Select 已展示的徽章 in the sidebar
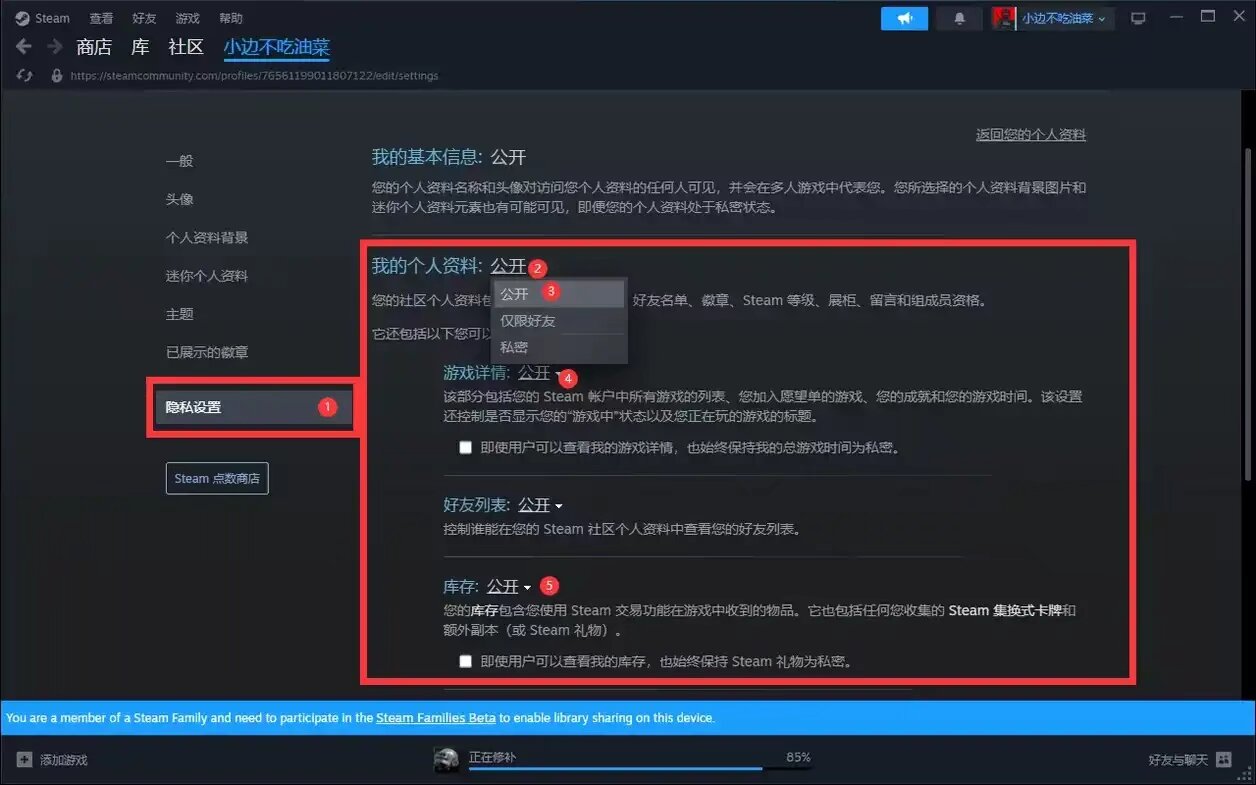The image size is (1256, 785). coord(206,352)
